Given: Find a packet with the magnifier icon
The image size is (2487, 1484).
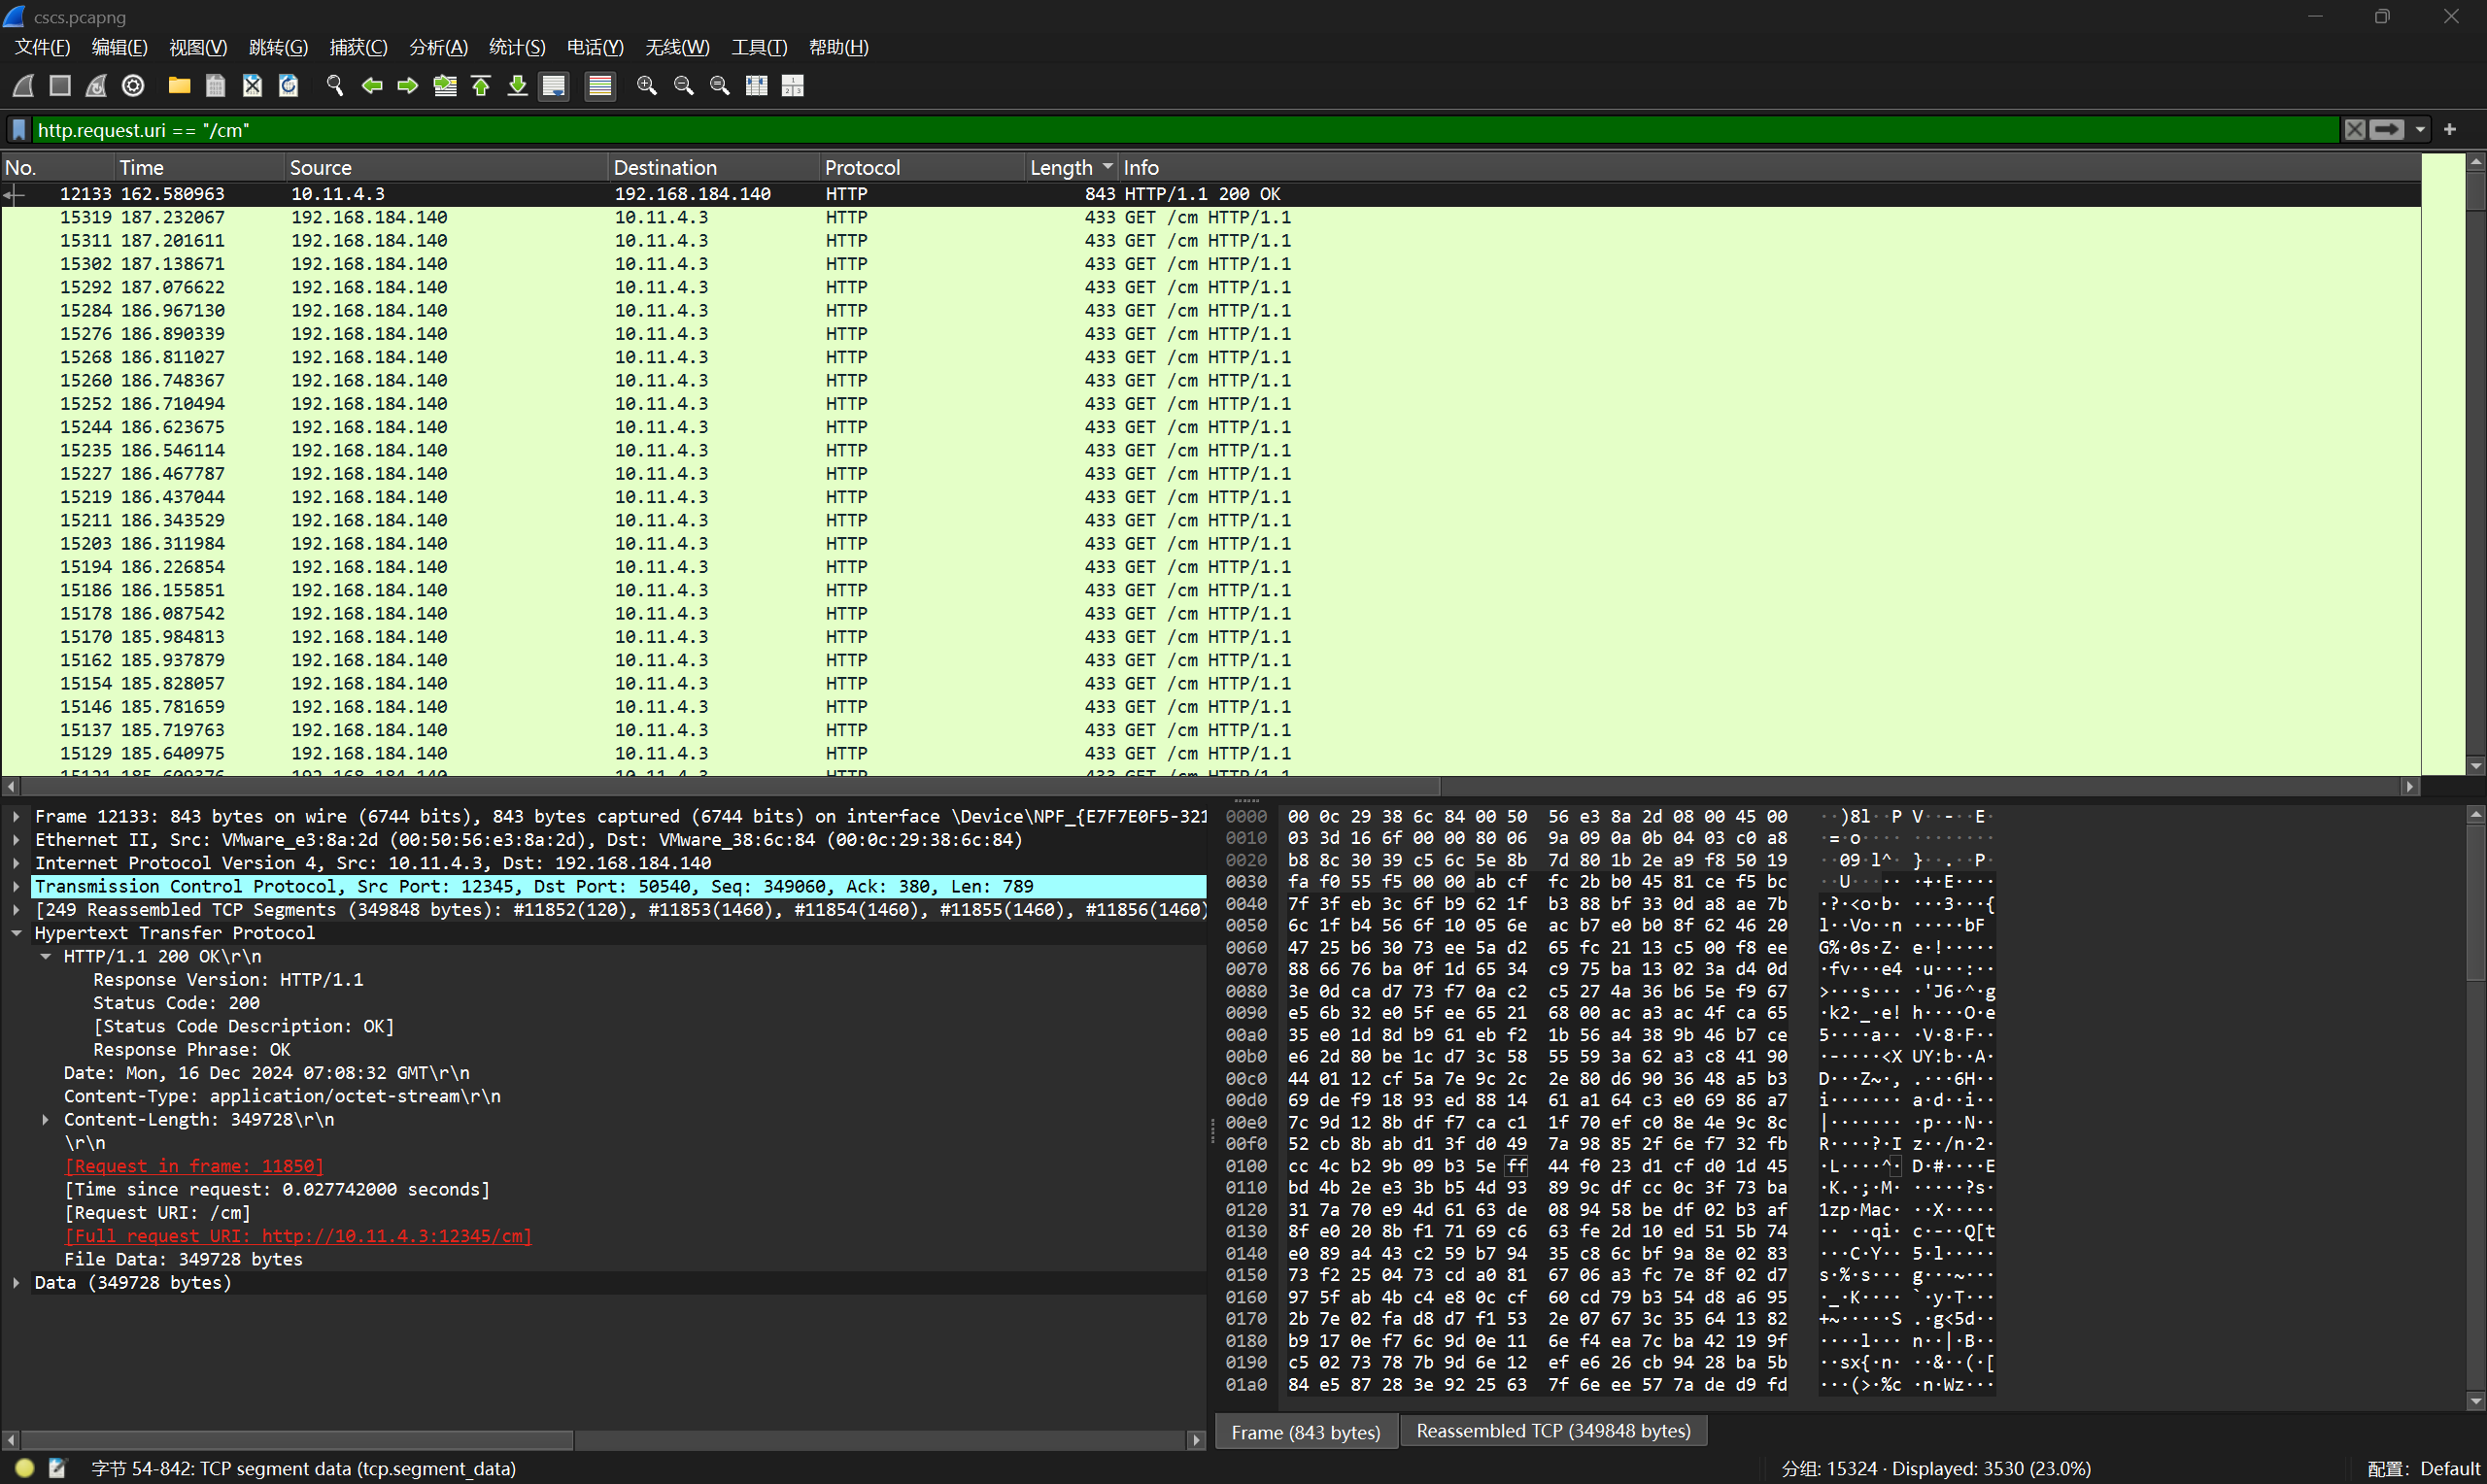Looking at the screenshot, I should coord(335,86).
